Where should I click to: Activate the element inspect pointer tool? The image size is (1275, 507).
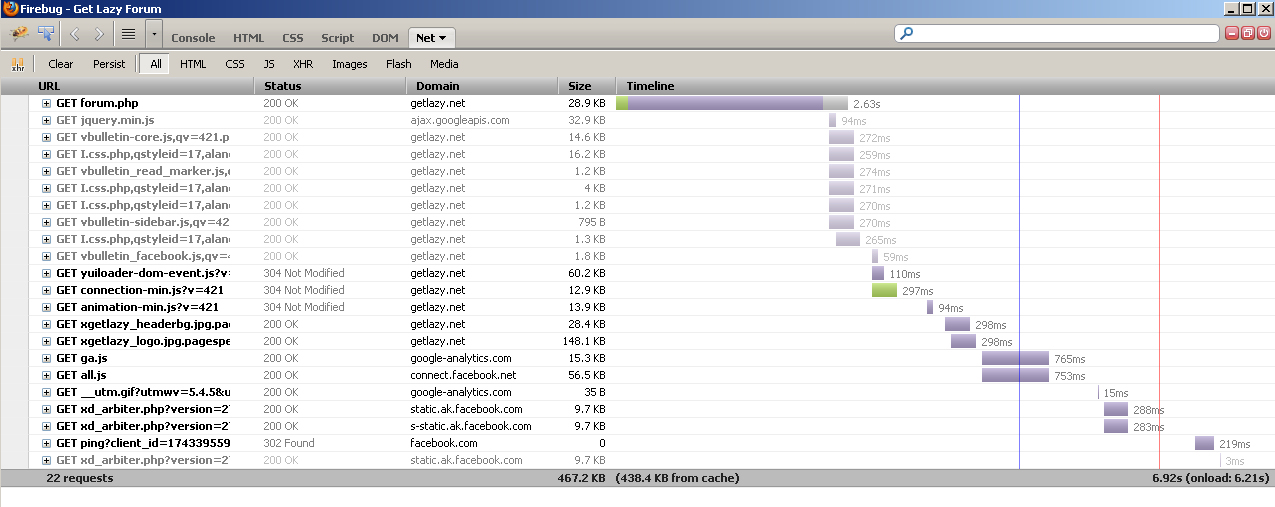point(45,33)
